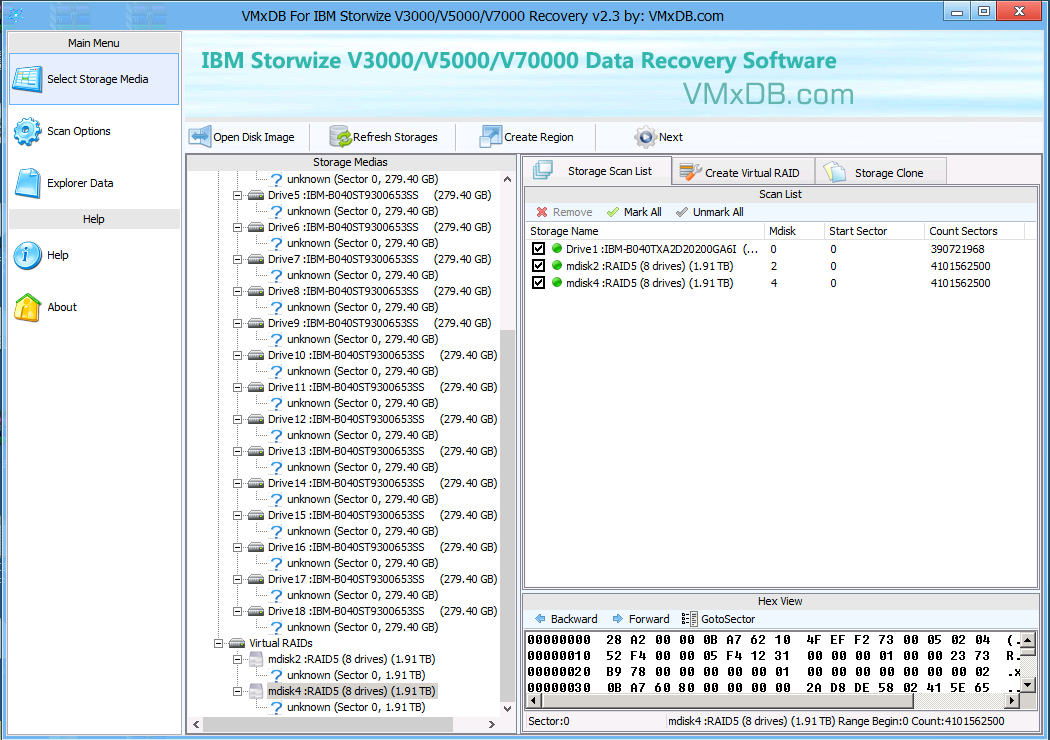Image resolution: width=1050 pixels, height=740 pixels.
Task: Switch to Storage Scan List tab
Action: (597, 171)
